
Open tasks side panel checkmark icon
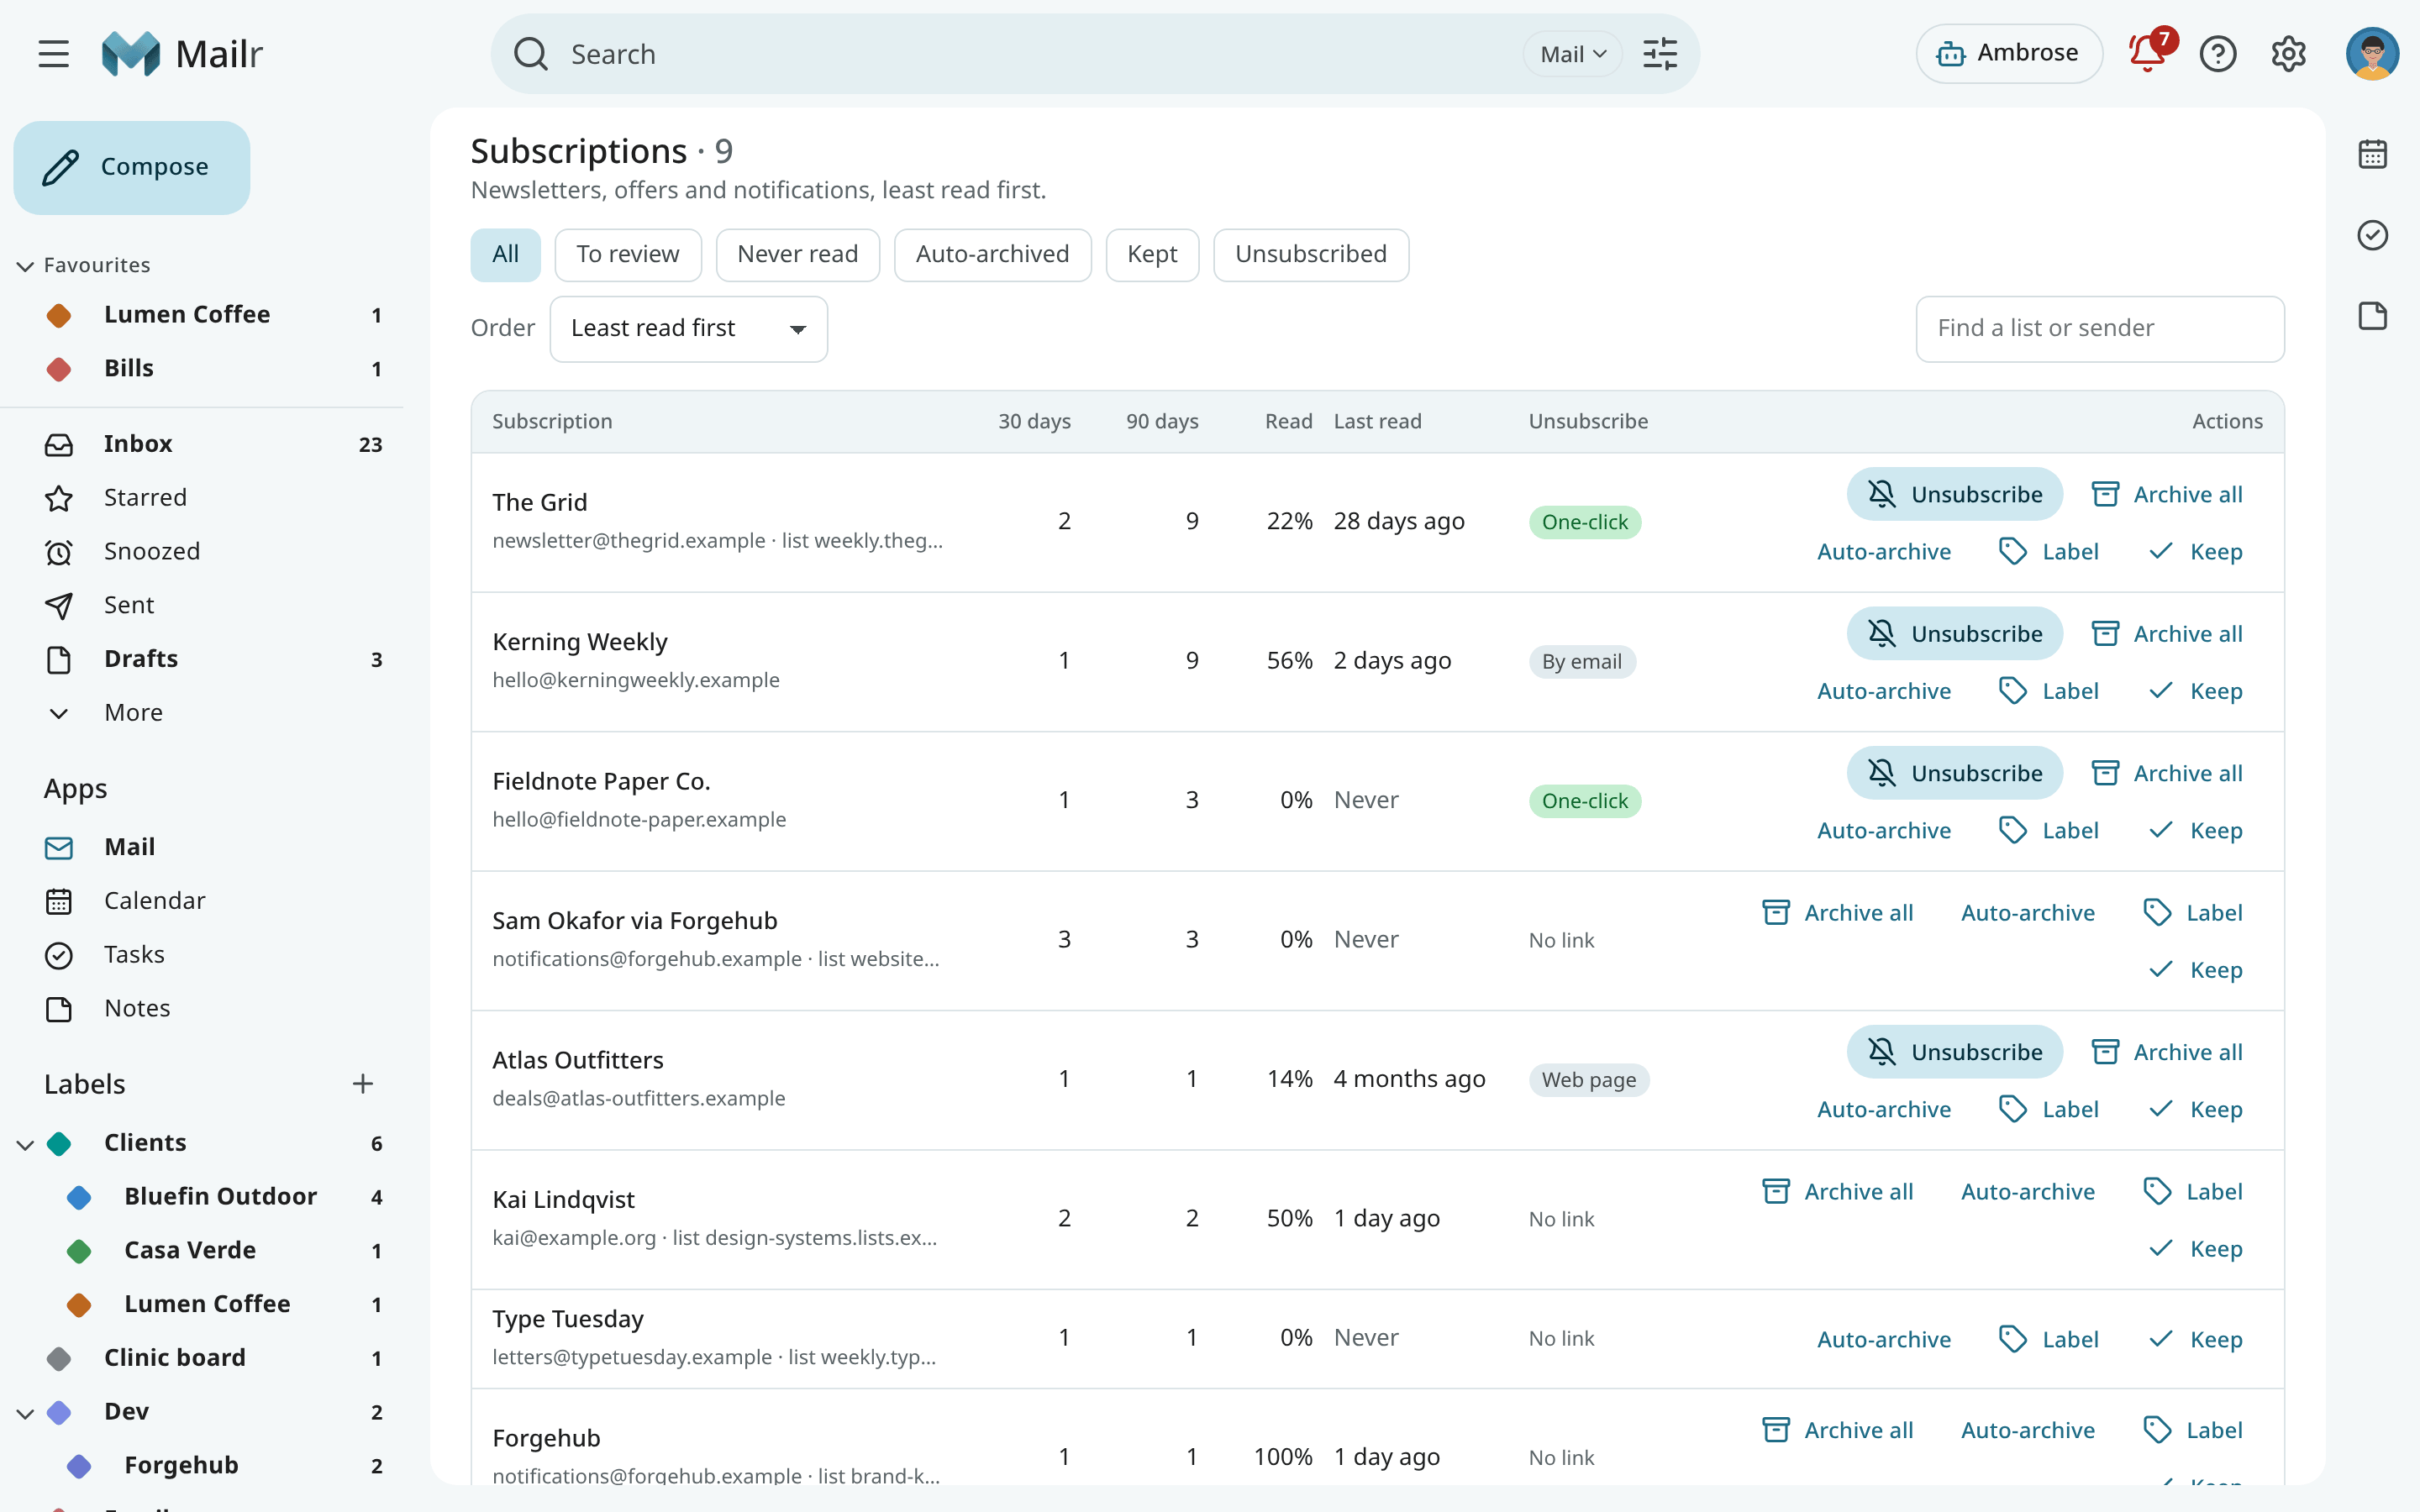click(2372, 235)
